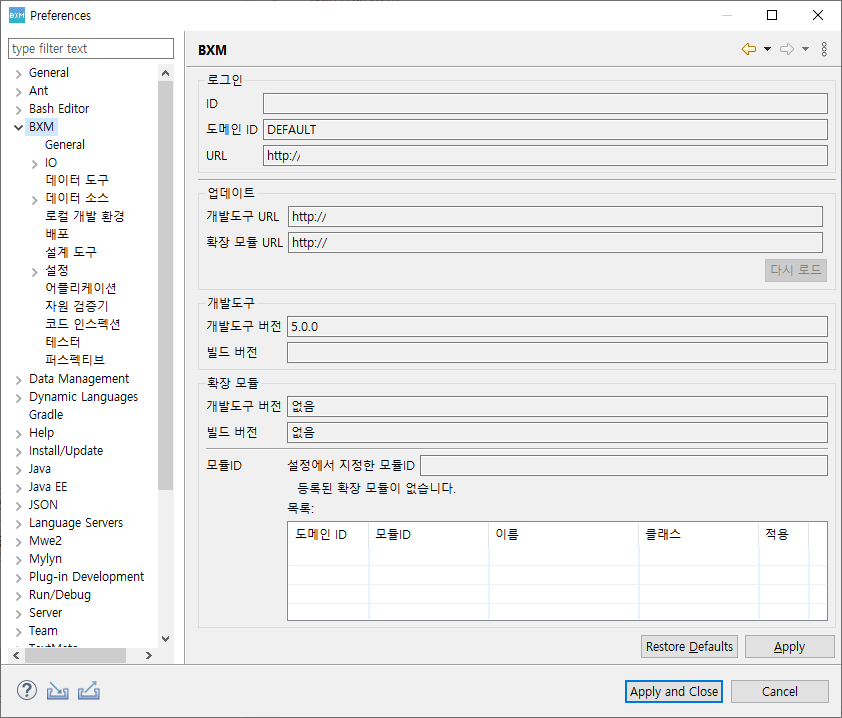Screen dimensions: 842x718
Task: Select the Run/Debug tree item
Action: click(60, 595)
